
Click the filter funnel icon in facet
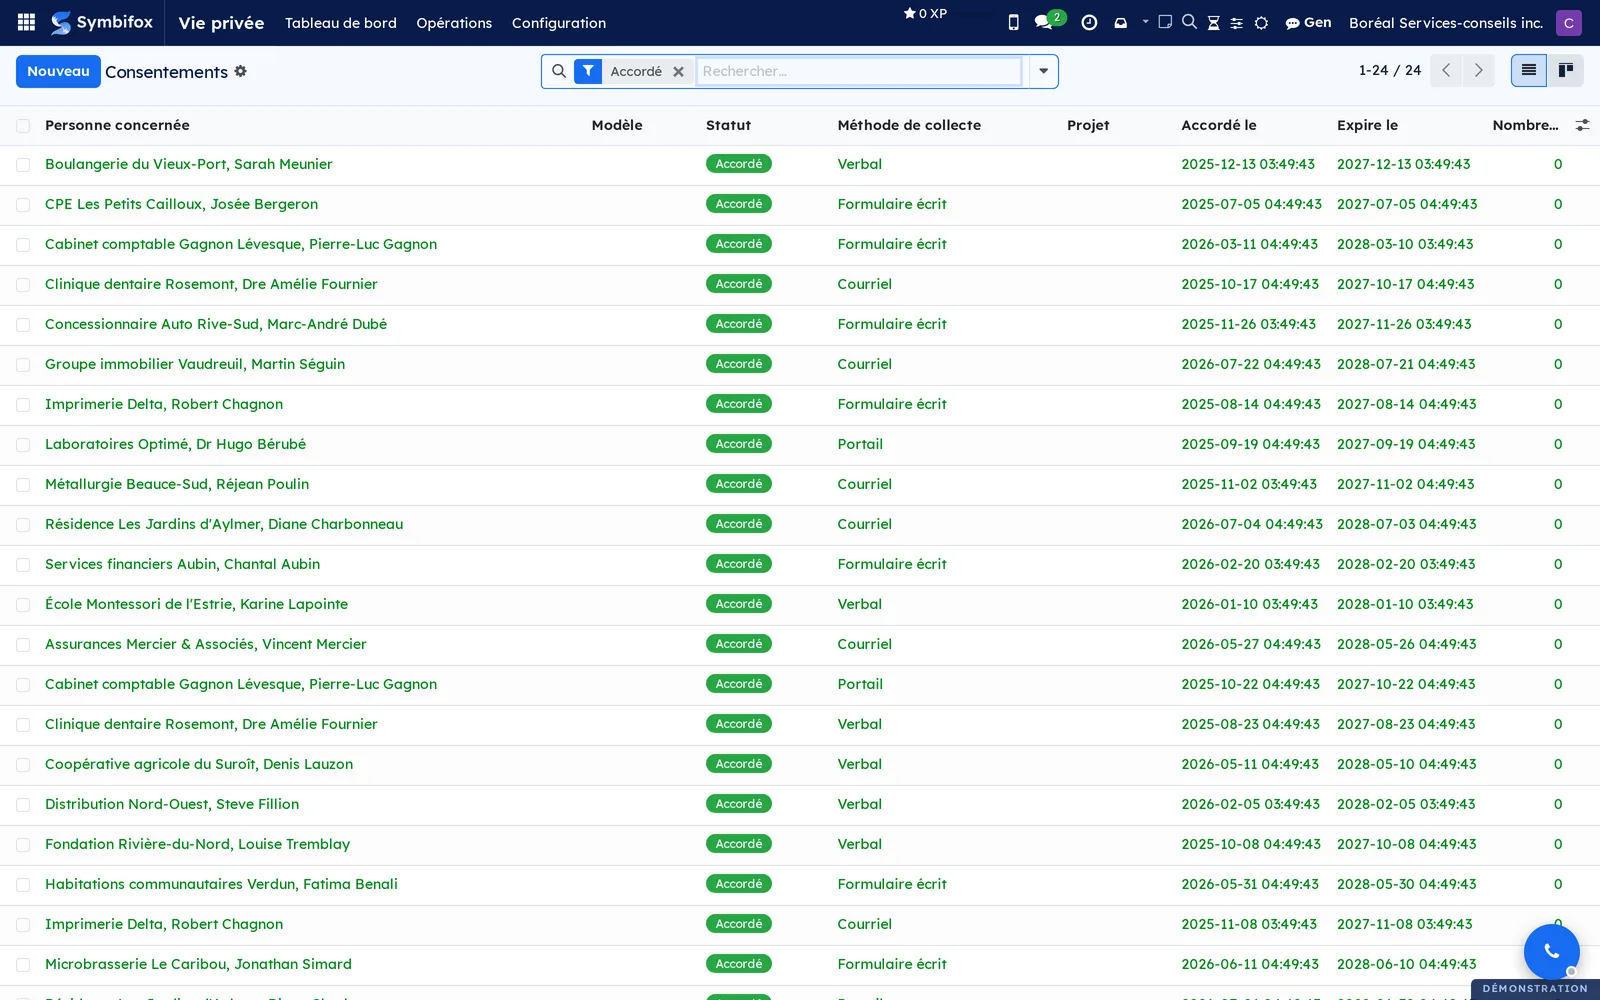[588, 71]
